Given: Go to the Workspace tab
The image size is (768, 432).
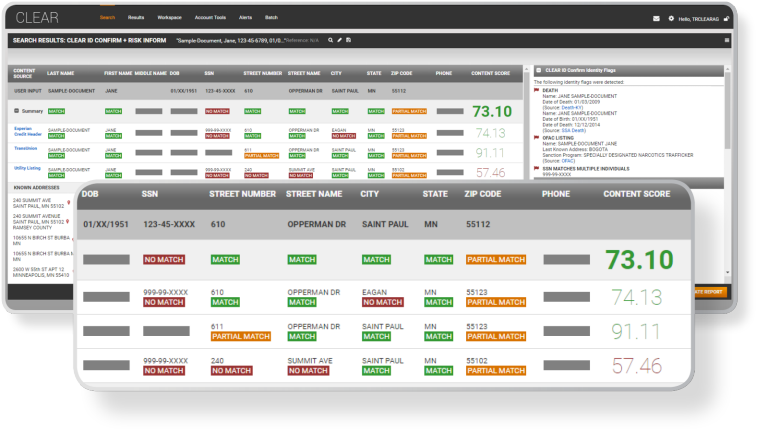Looking at the screenshot, I should tap(168, 18).
